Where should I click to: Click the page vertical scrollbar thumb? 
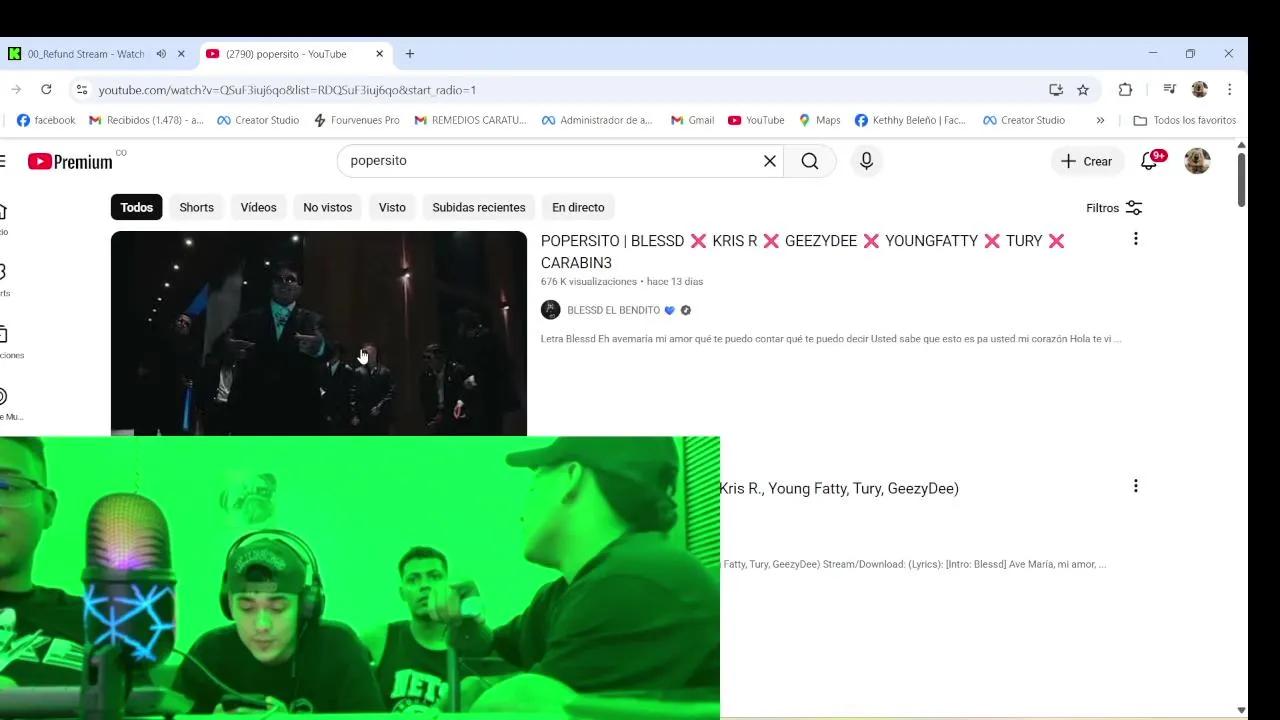(x=1241, y=180)
